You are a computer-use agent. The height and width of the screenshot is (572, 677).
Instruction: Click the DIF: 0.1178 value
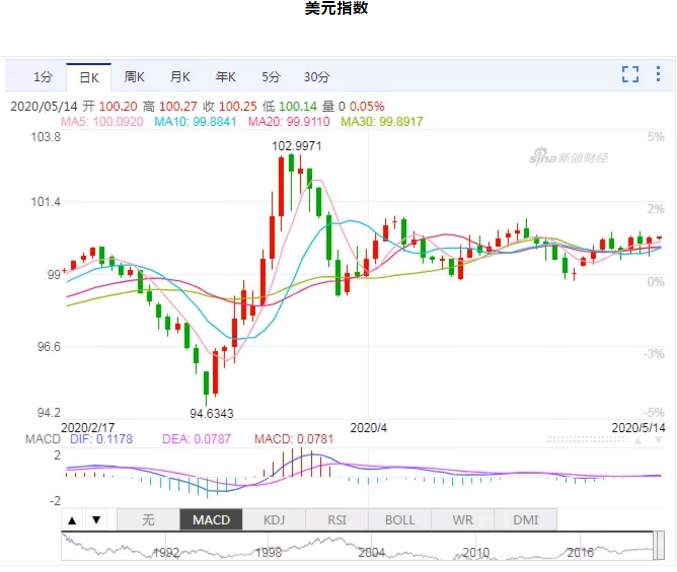coord(101,439)
